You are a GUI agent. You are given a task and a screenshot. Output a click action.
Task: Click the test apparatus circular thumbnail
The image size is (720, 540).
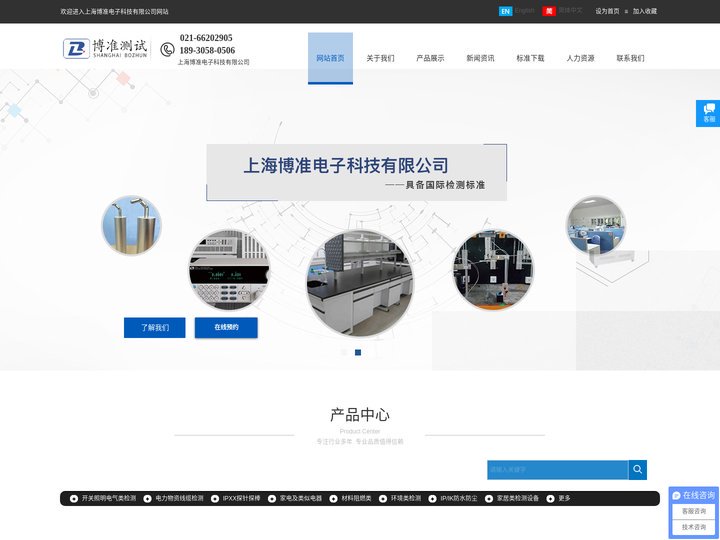[493, 270]
